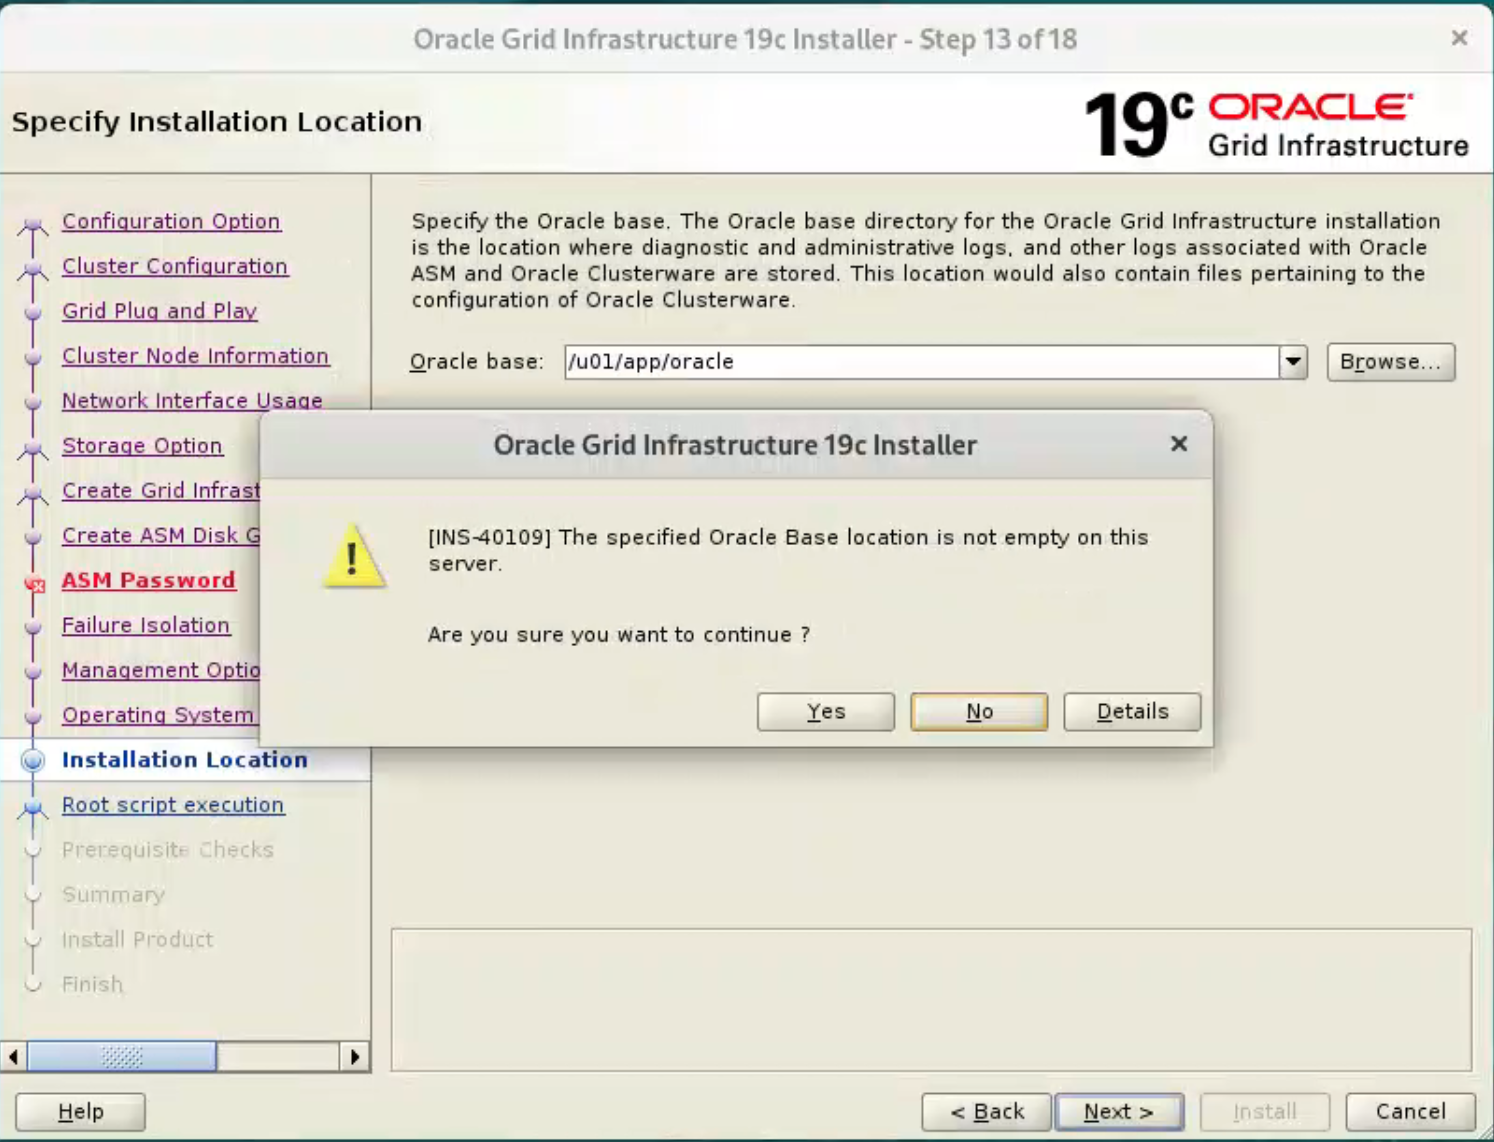
Task: Close the warning dialog with X
Action: click(x=1179, y=444)
